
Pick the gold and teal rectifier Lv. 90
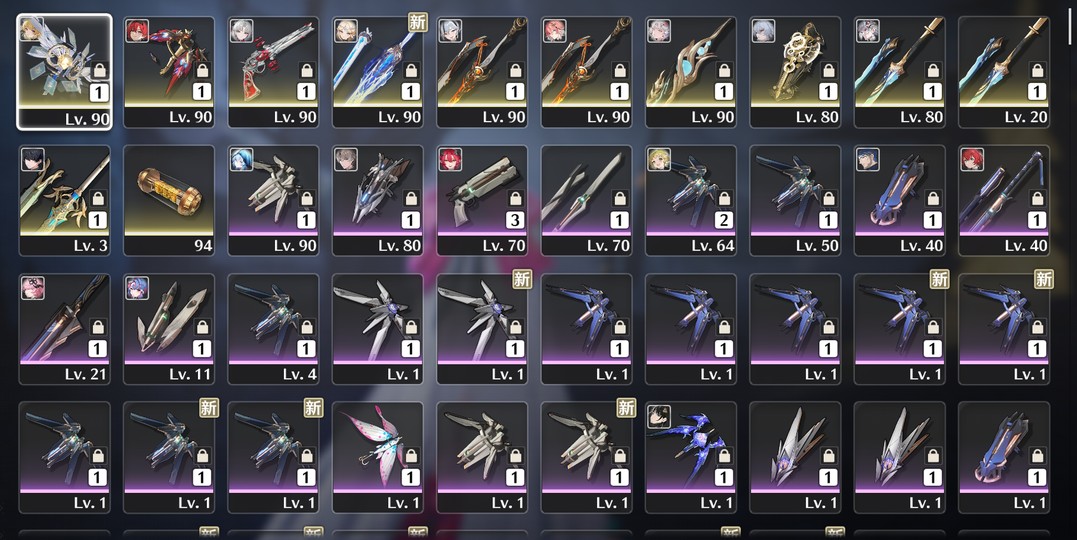point(691,72)
